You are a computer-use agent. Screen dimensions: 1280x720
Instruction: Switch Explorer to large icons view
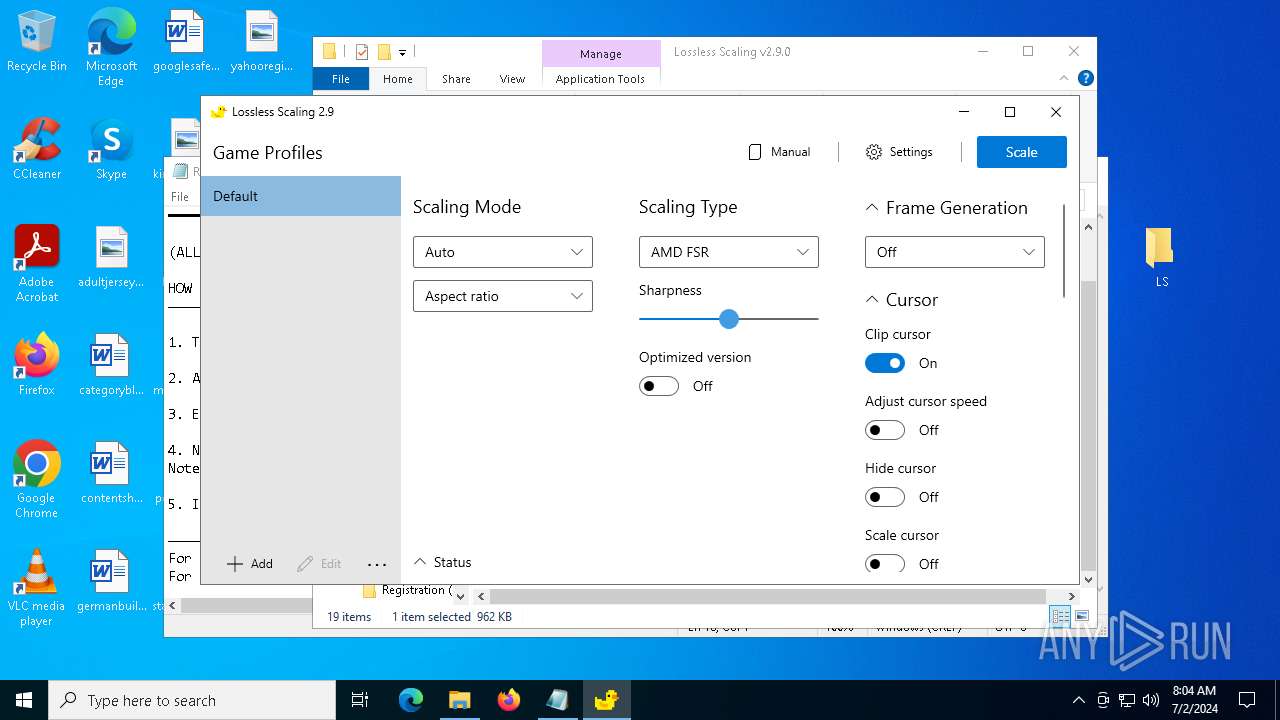[x=1081, y=616]
